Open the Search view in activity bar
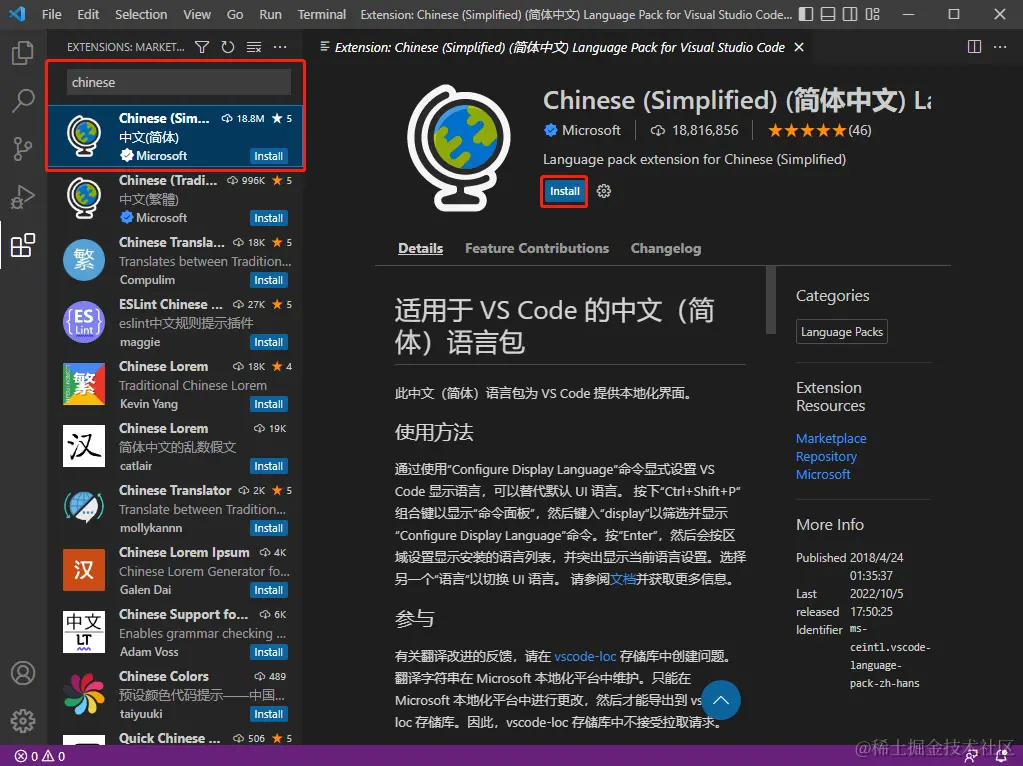Viewport: 1023px width, 766px height. [x=23, y=100]
